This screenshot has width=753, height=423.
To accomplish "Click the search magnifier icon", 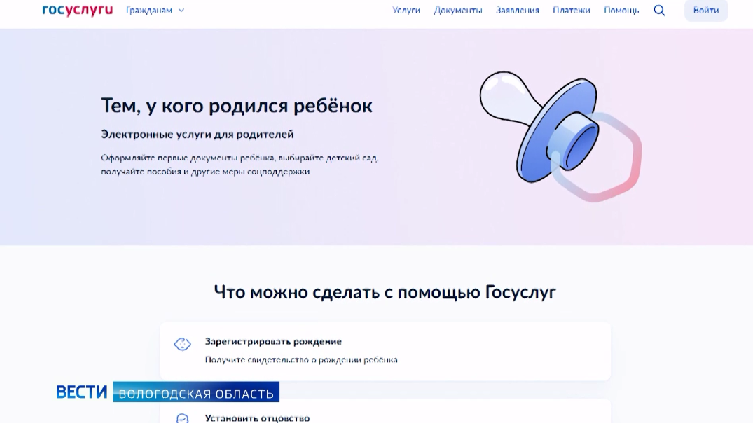I will (x=659, y=10).
